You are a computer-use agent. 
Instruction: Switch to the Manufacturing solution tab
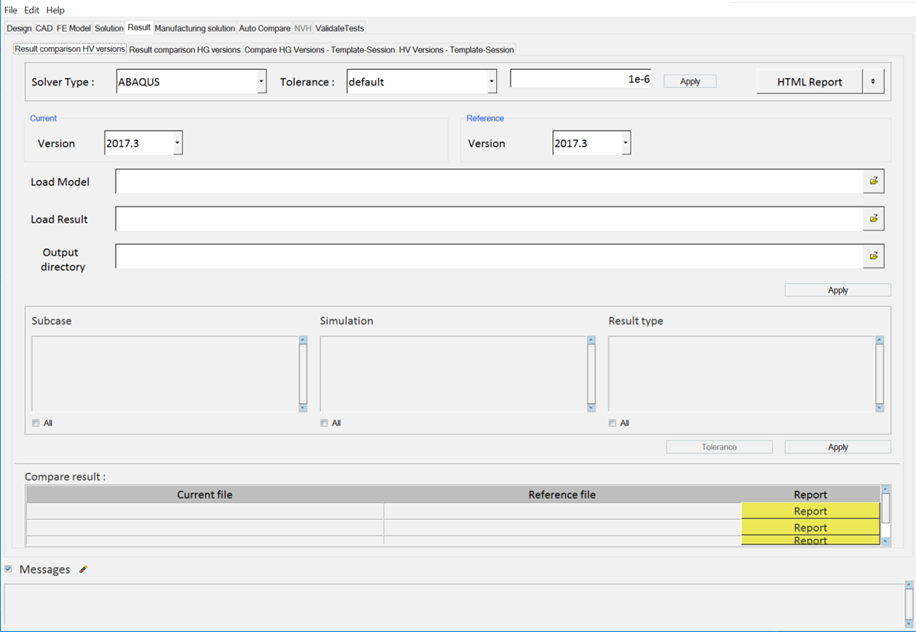[194, 28]
